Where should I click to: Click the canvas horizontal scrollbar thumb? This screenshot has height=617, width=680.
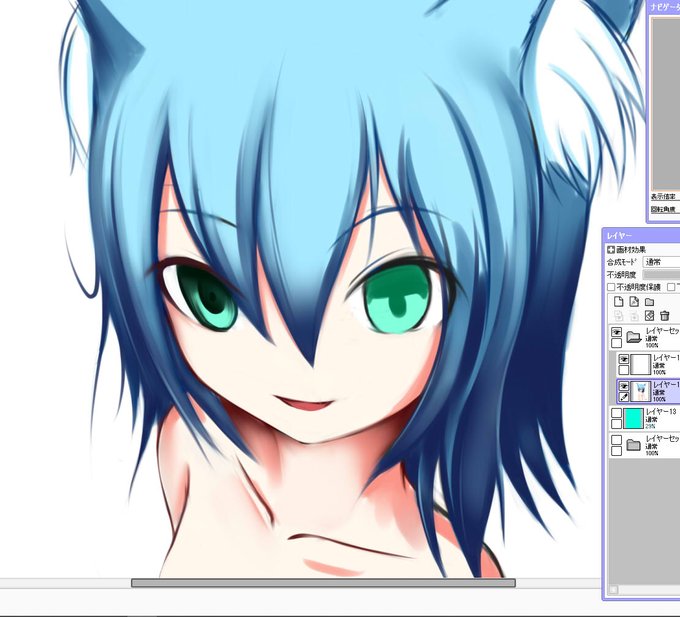(324, 583)
